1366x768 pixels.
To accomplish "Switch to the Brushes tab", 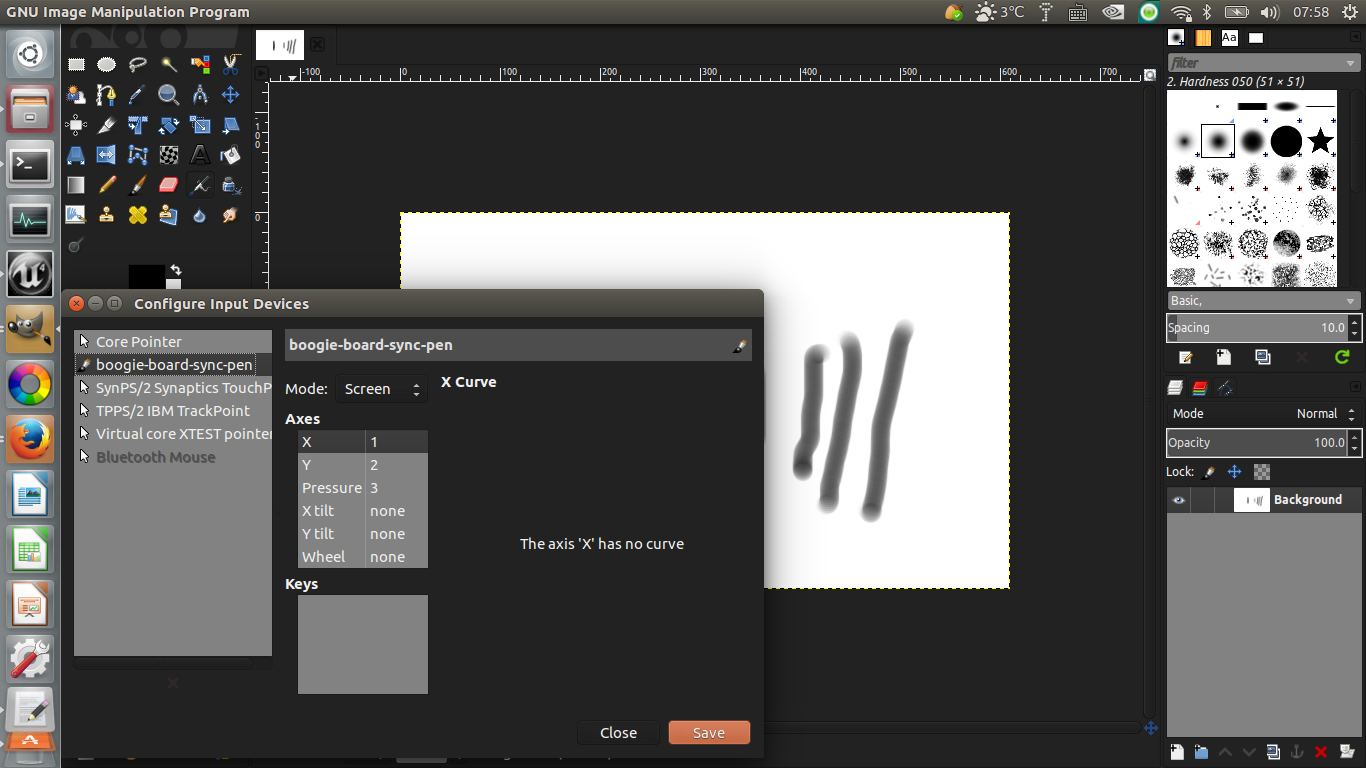I will click(x=1177, y=38).
